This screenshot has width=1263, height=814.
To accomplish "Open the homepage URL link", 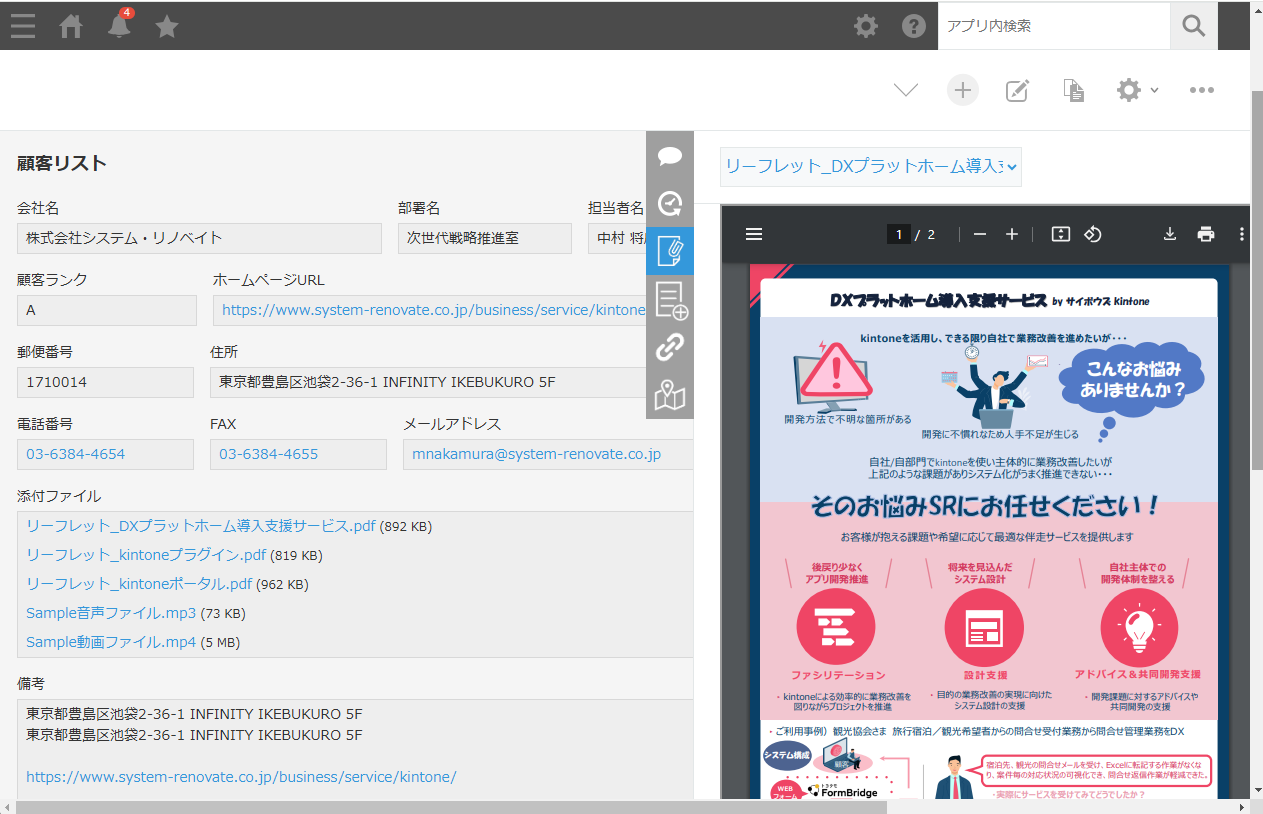I will tap(434, 310).
